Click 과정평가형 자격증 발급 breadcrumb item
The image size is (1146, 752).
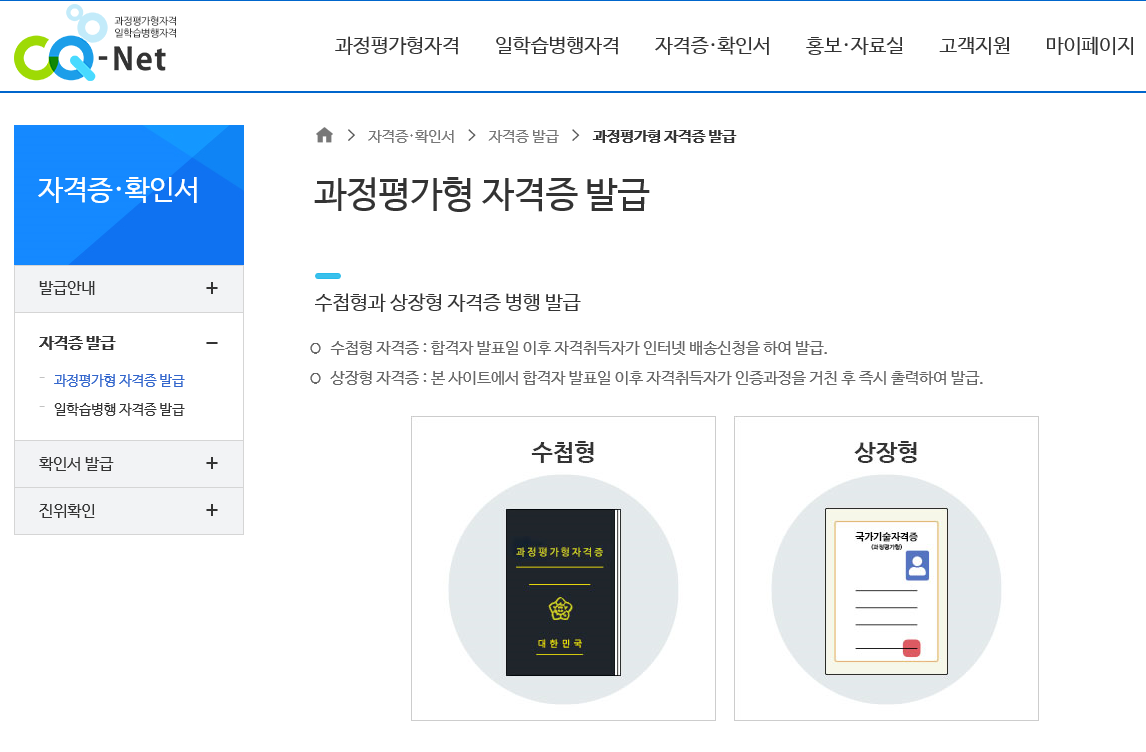664,136
